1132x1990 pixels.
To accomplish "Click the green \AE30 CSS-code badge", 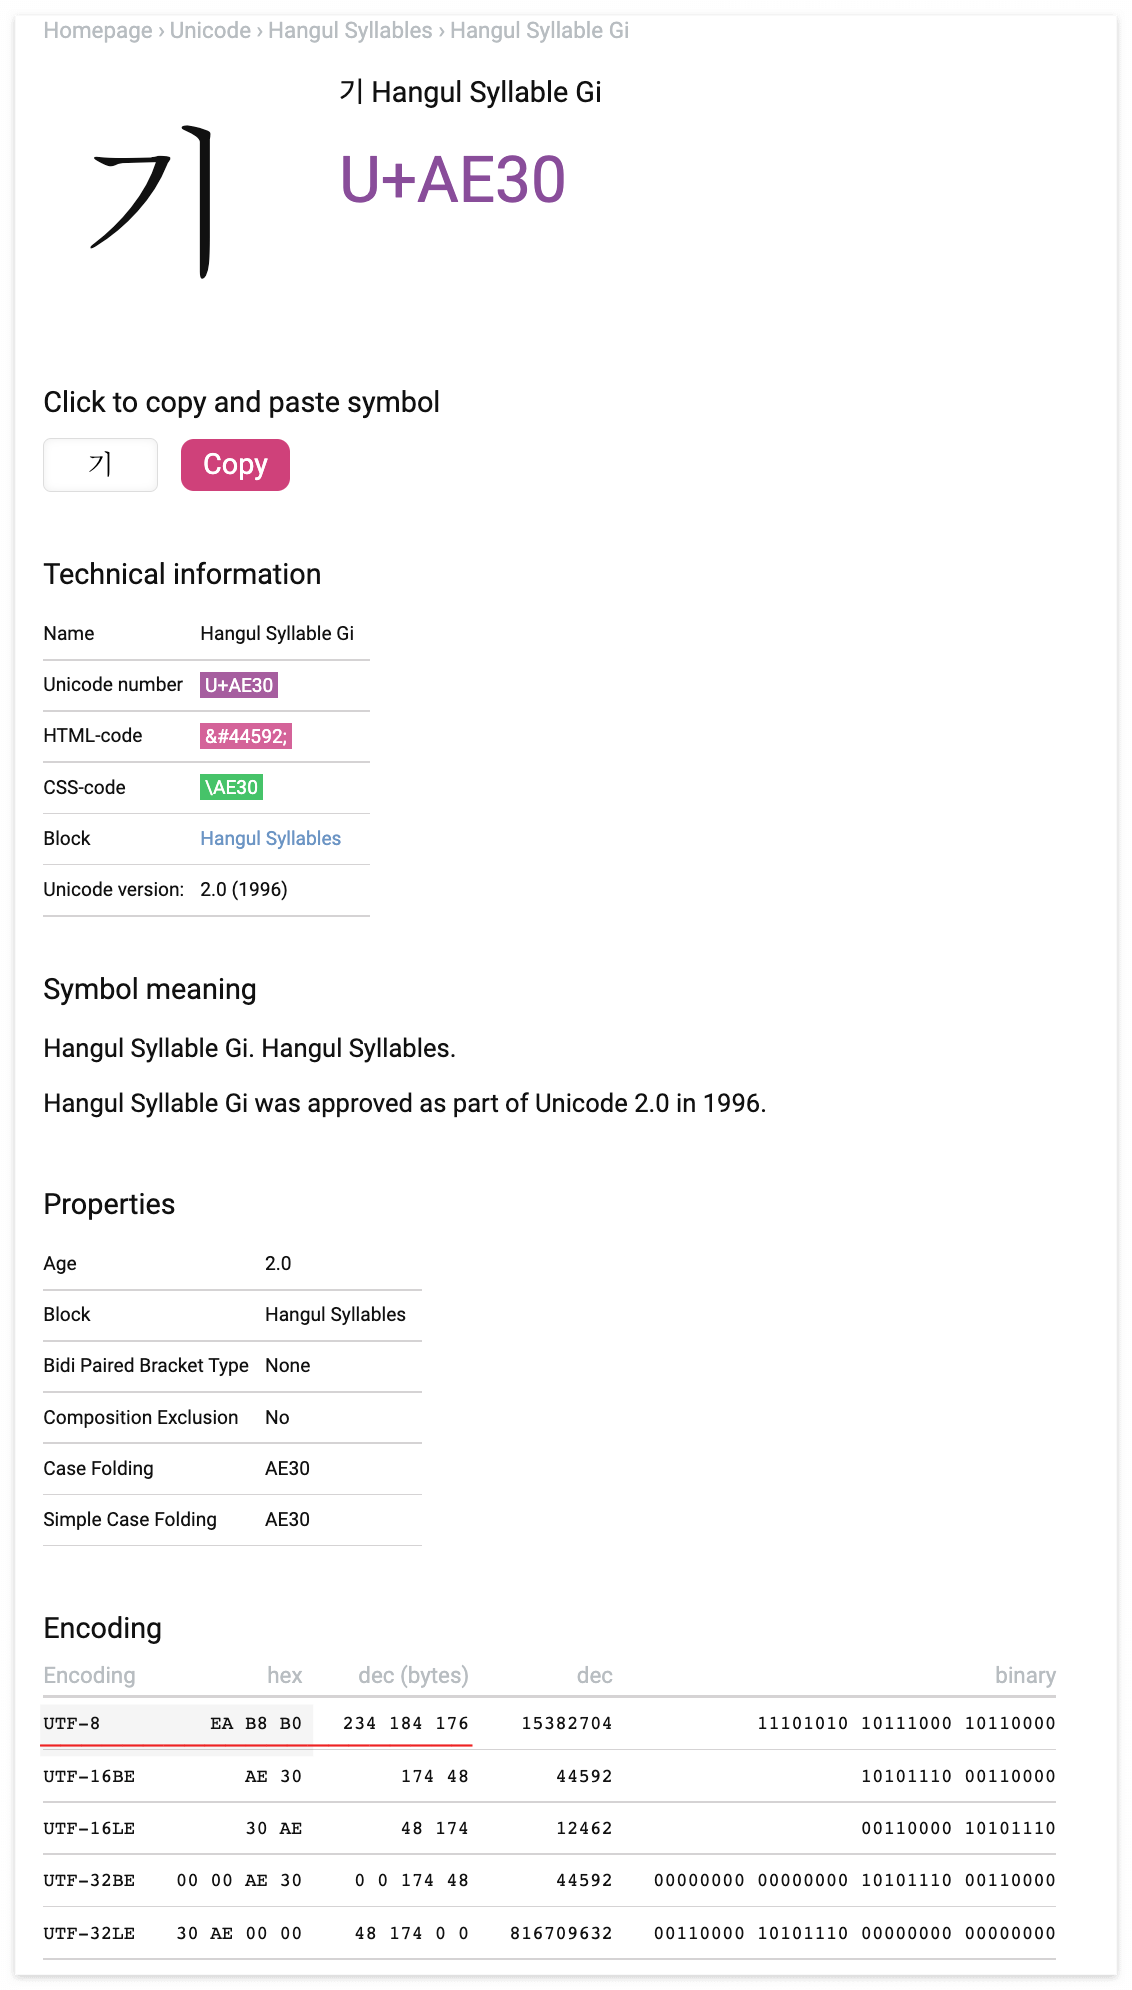I will [231, 787].
